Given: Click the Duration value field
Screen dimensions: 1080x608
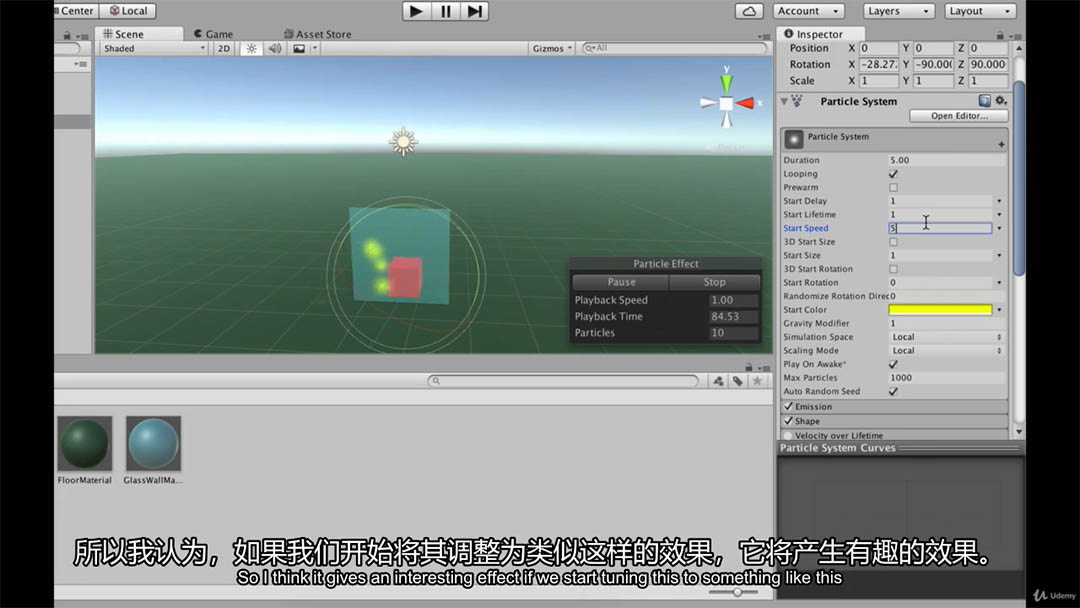Looking at the screenshot, I should (x=946, y=160).
